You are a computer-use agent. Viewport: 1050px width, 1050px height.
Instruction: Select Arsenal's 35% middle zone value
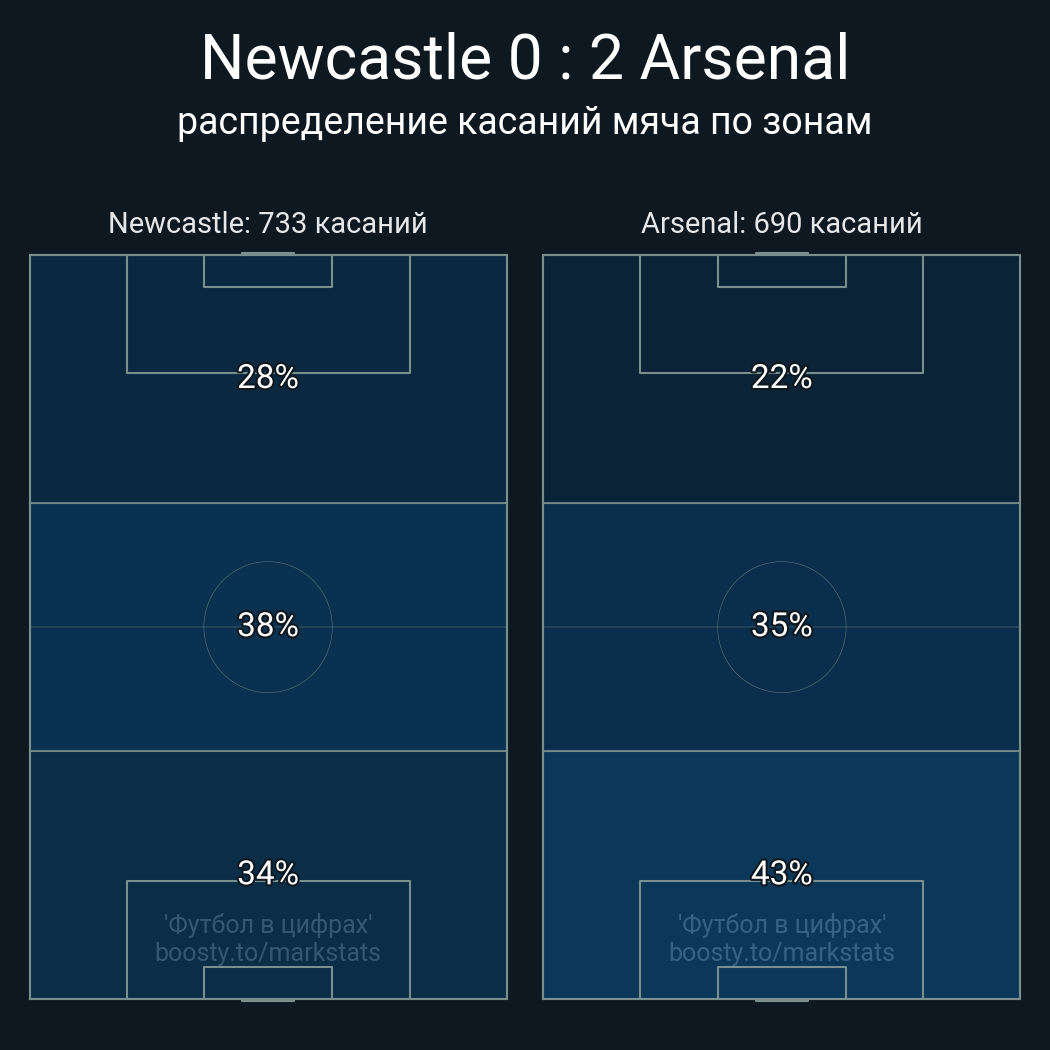pyautogui.click(x=781, y=625)
